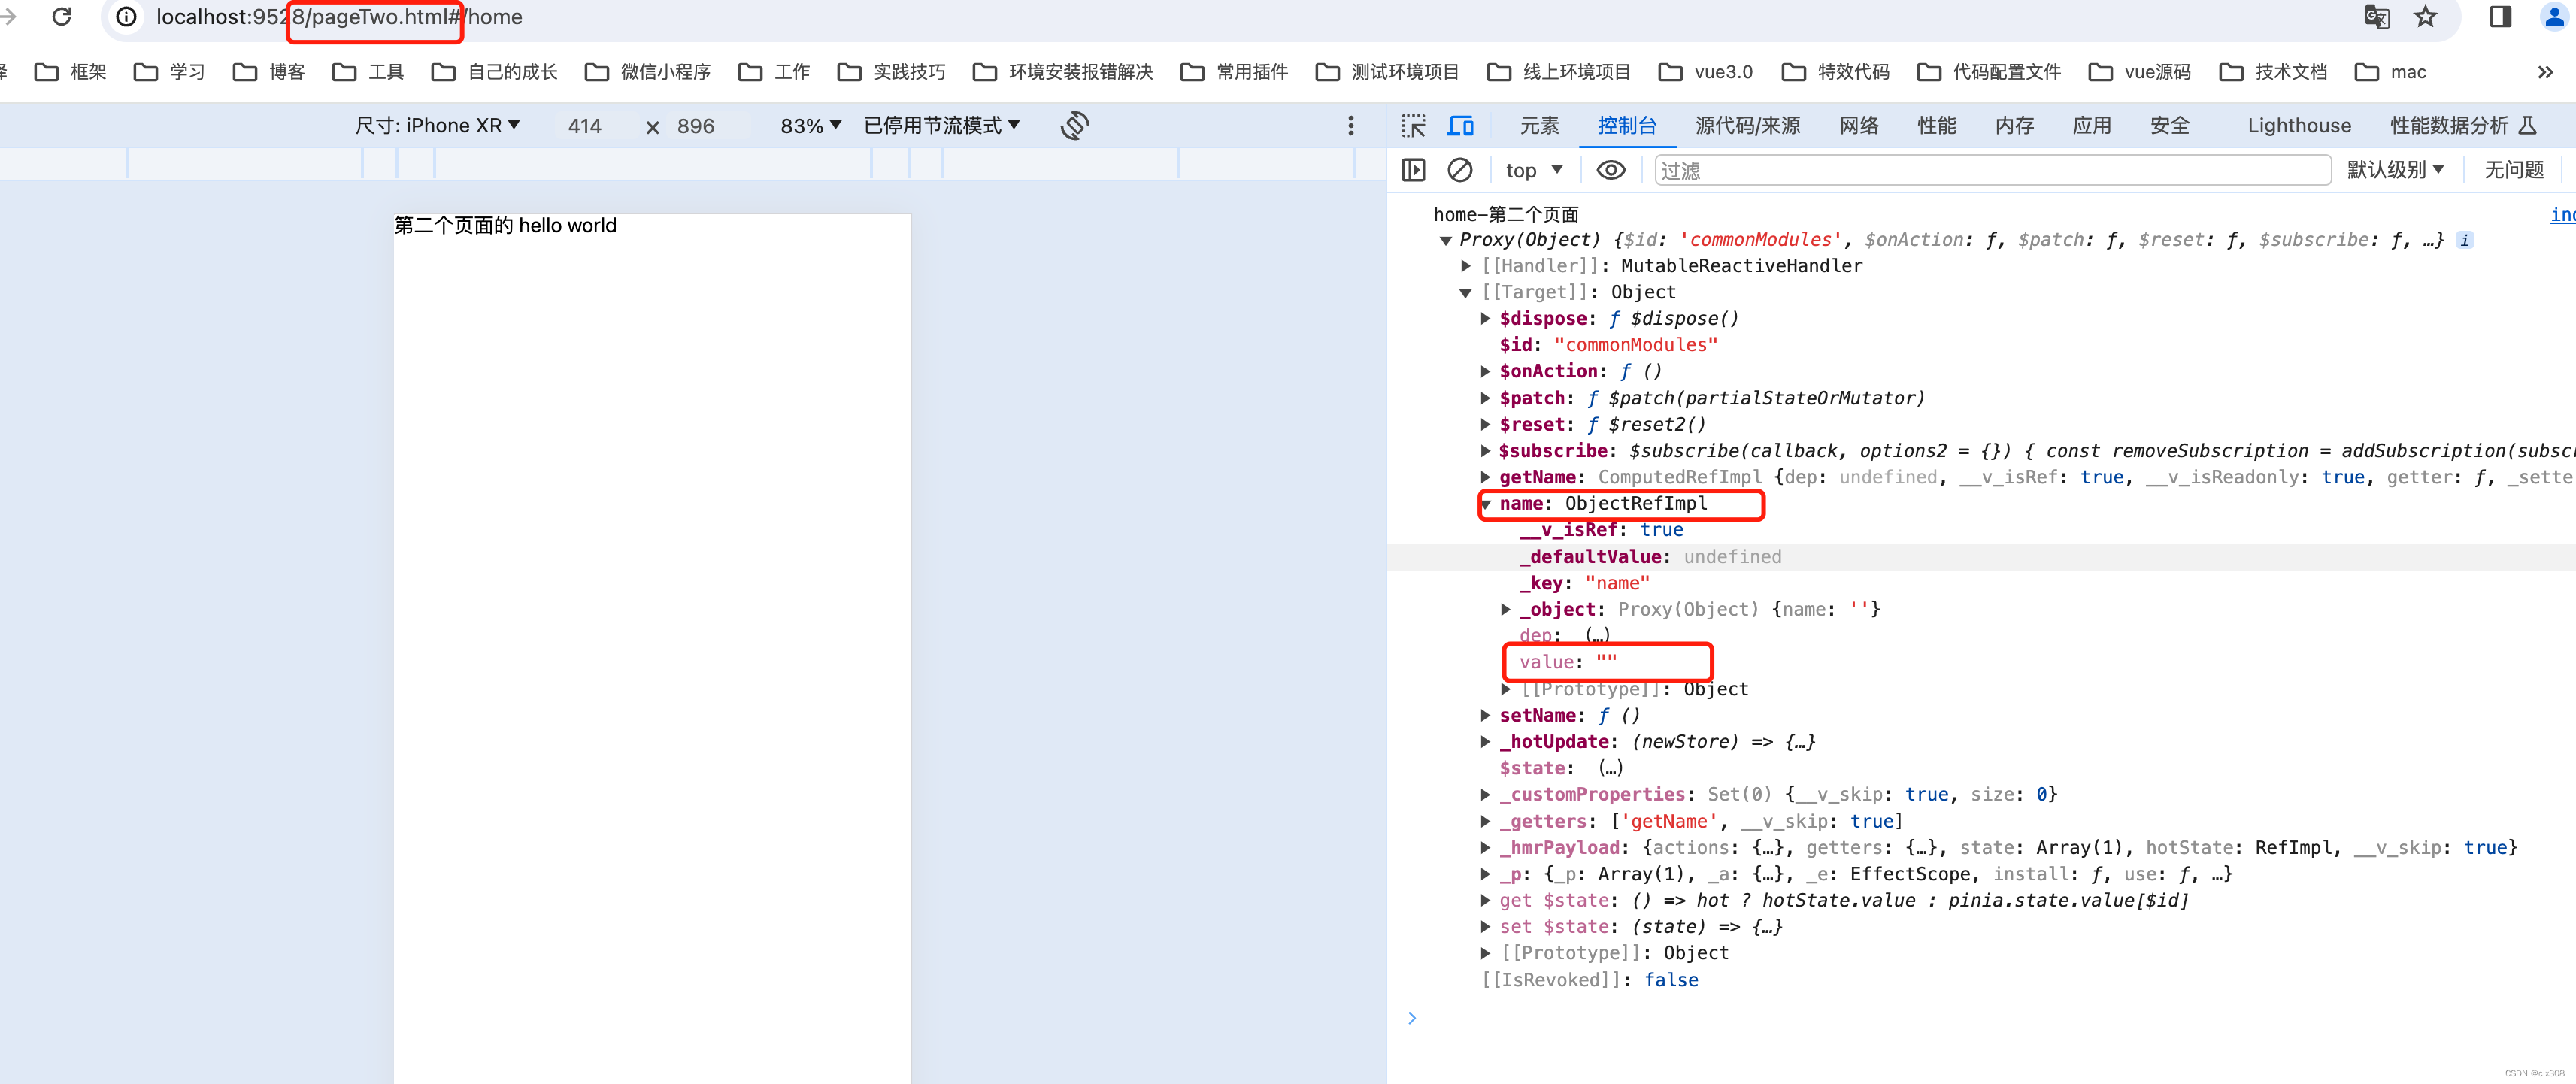Switch to the 网络 tab
Screen dimensions: 2576x1084
(1858, 125)
